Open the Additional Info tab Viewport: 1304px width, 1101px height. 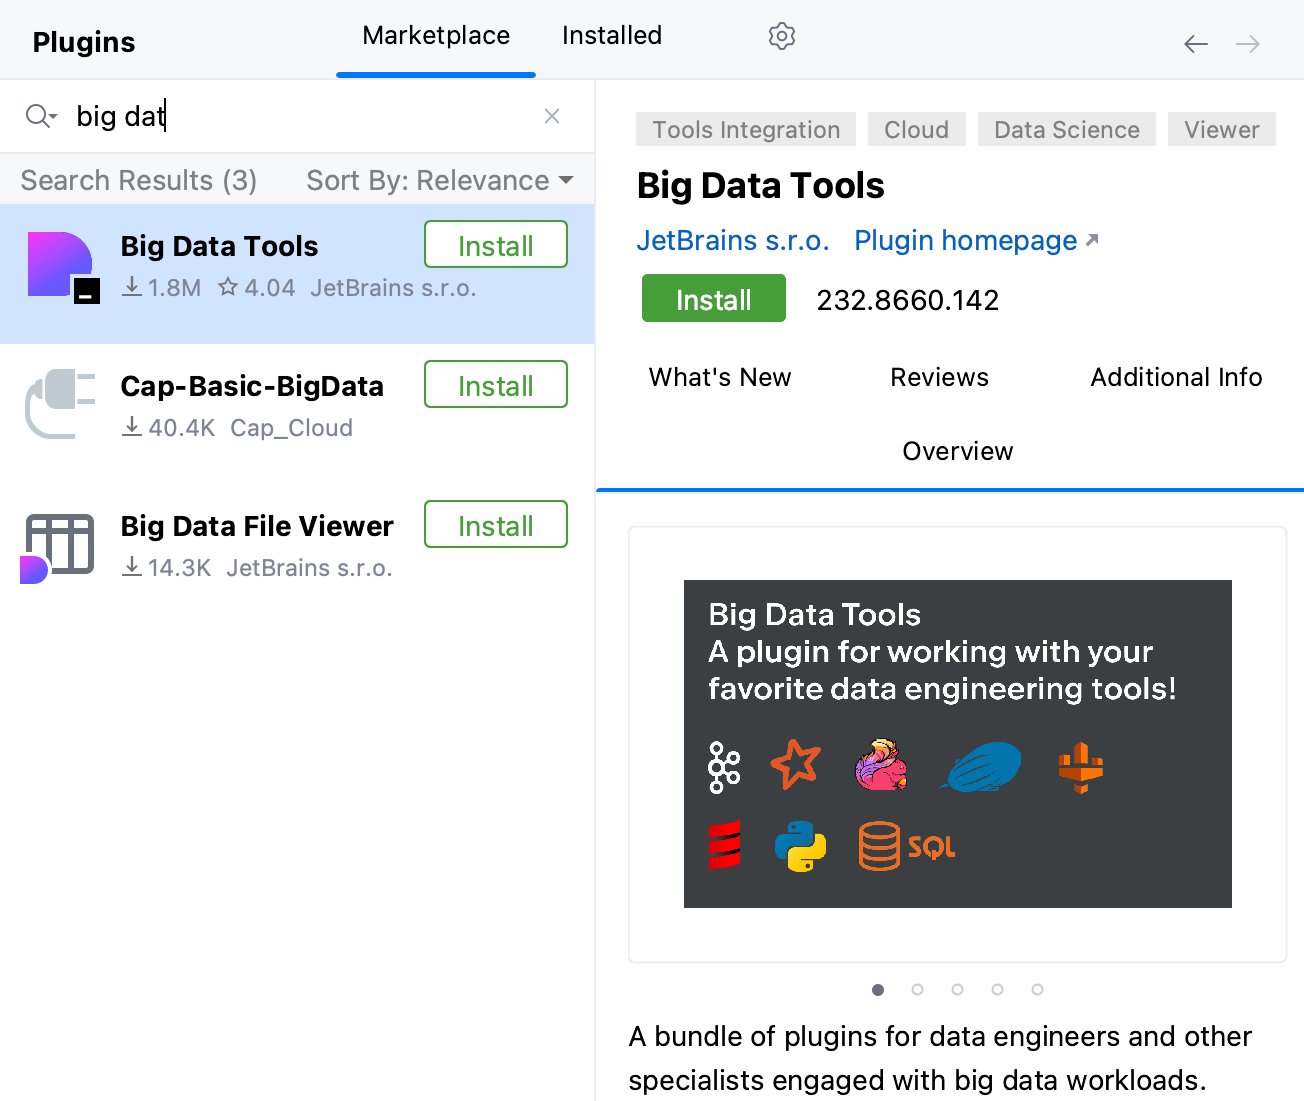coord(1175,377)
